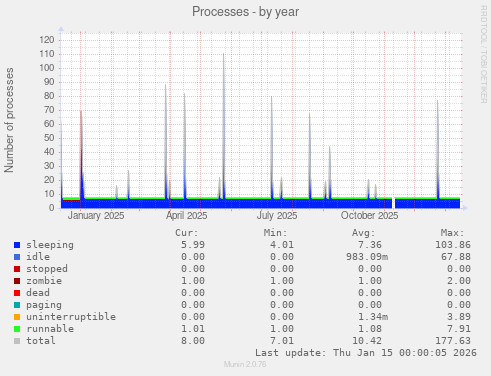Image resolution: width=491 pixels, height=376 pixels.
Task: Click the 110 y-axis tick label
Action: pyautogui.click(x=47, y=54)
